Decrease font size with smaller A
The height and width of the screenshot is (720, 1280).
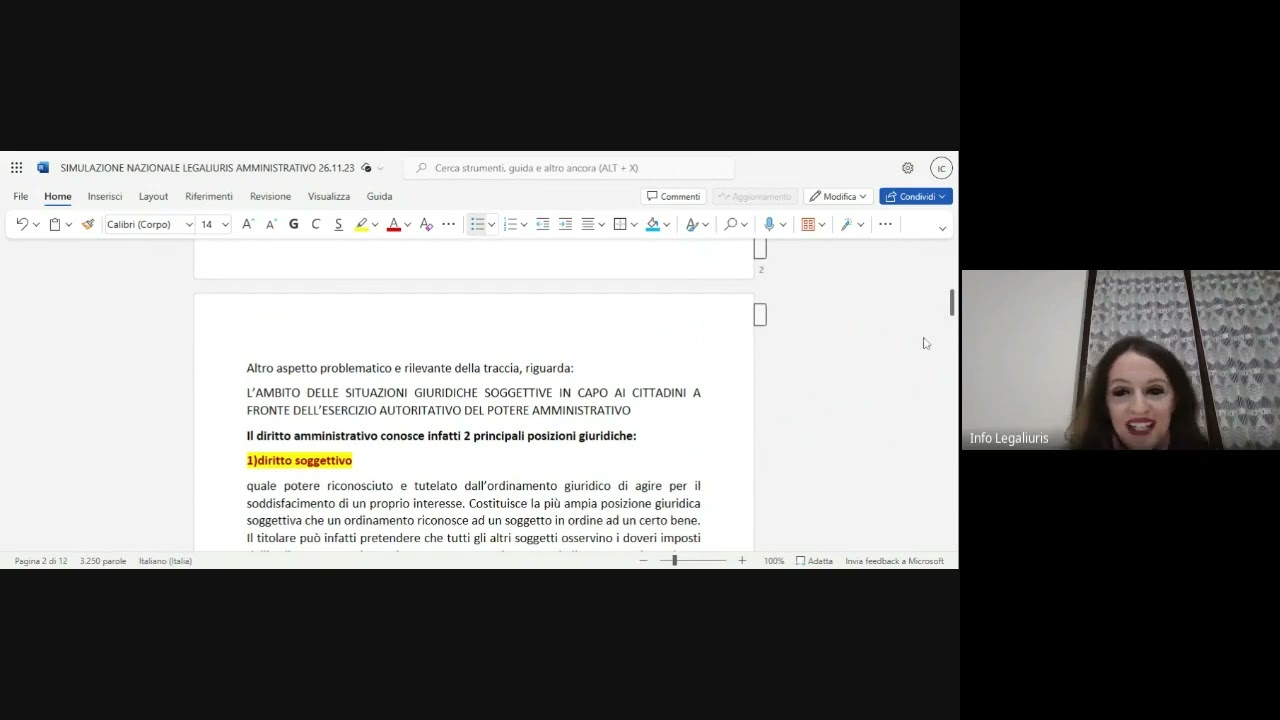coord(271,224)
